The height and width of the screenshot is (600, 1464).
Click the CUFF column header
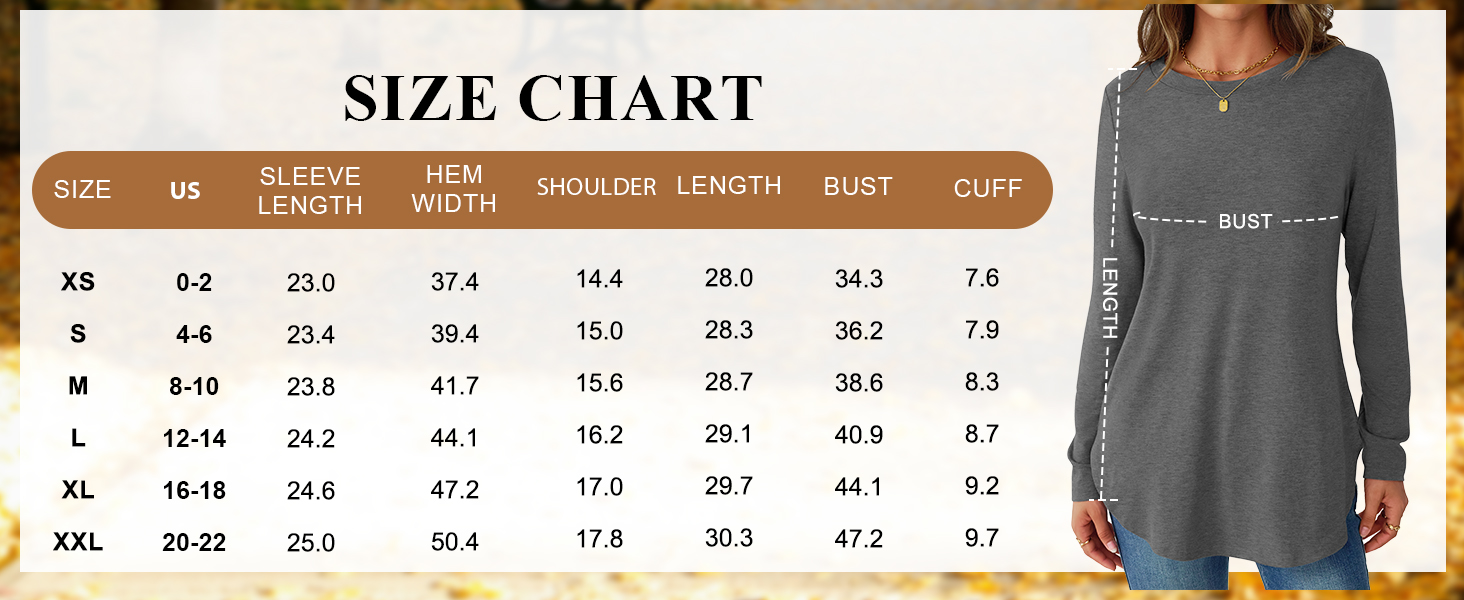coord(987,189)
